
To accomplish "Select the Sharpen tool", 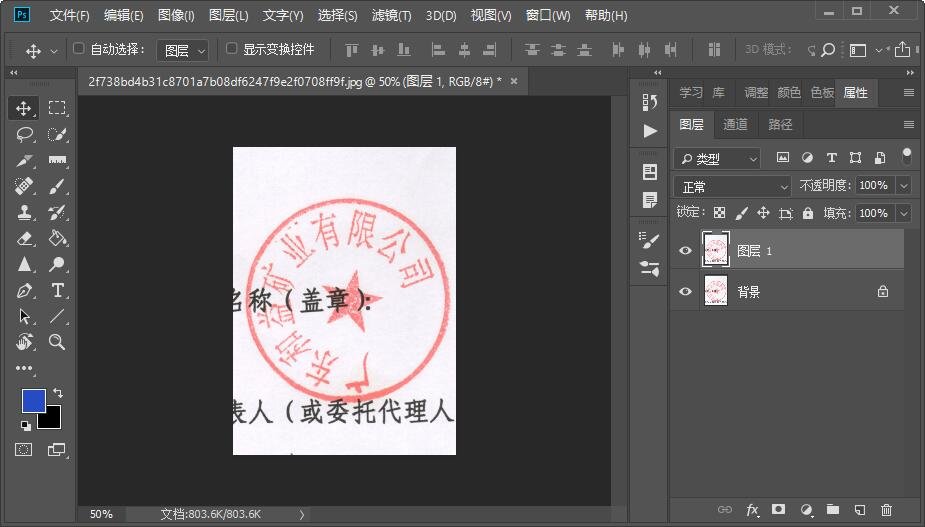I will (24, 264).
